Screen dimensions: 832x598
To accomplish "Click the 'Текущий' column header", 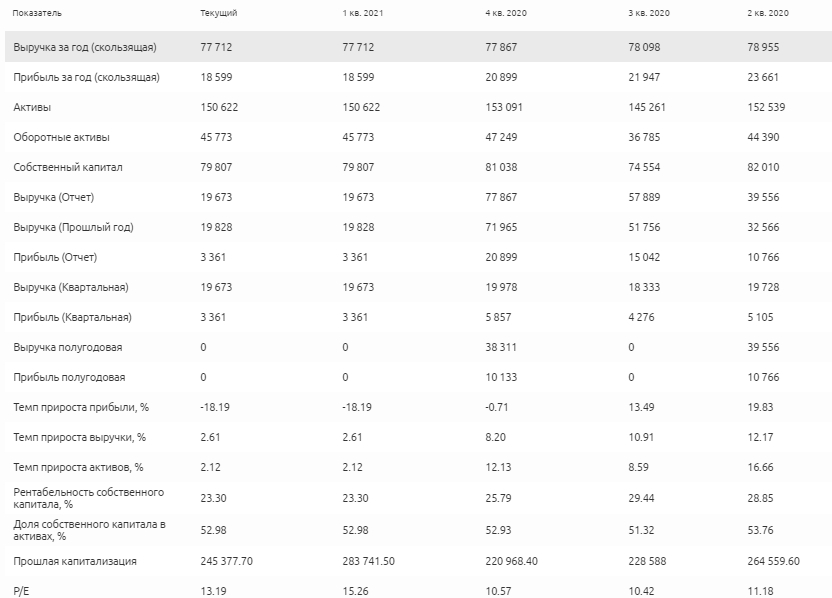I will click(218, 13).
